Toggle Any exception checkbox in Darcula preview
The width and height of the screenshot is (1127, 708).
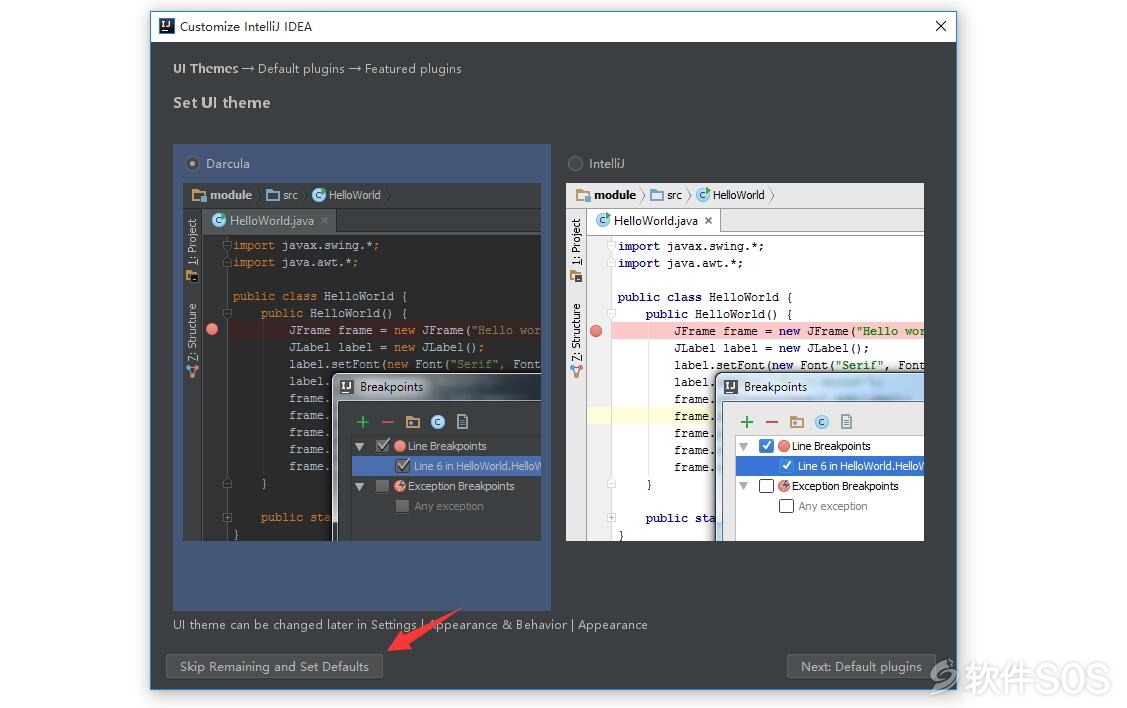coord(402,506)
